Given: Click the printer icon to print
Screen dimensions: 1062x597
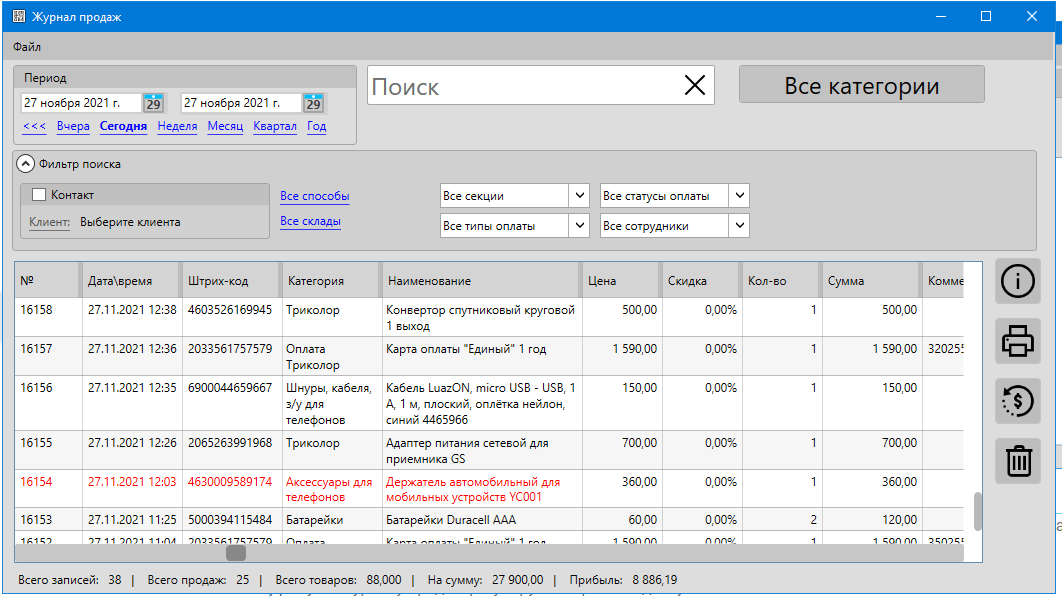Looking at the screenshot, I should point(1018,342).
